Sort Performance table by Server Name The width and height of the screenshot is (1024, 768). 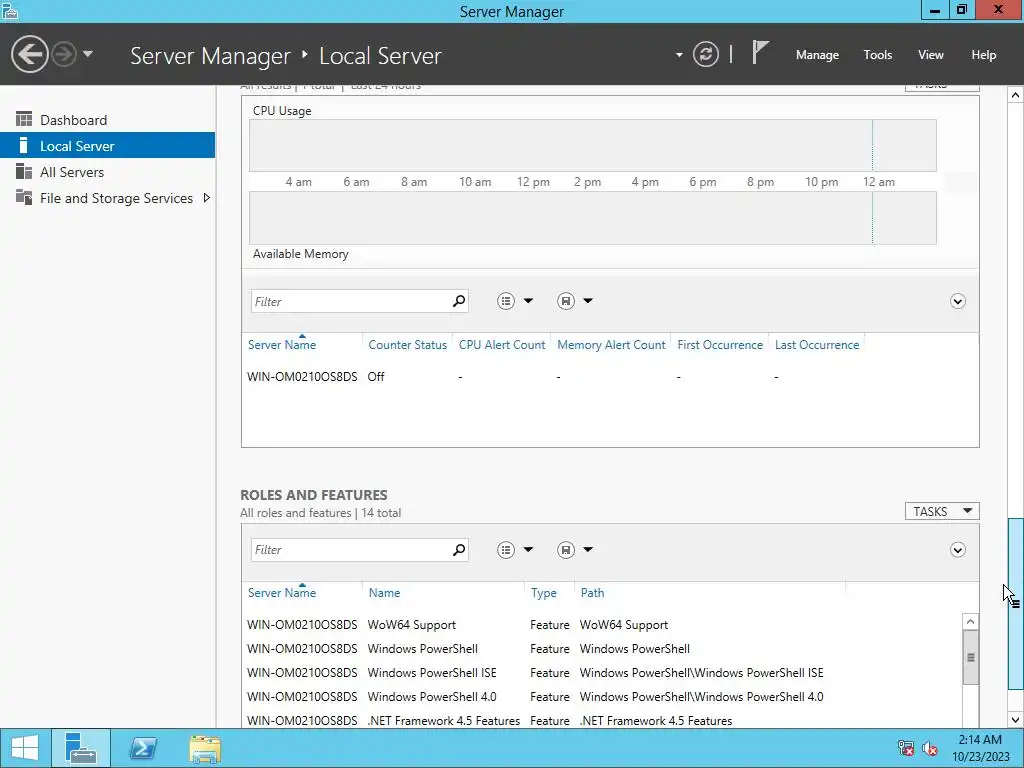[x=281, y=345]
